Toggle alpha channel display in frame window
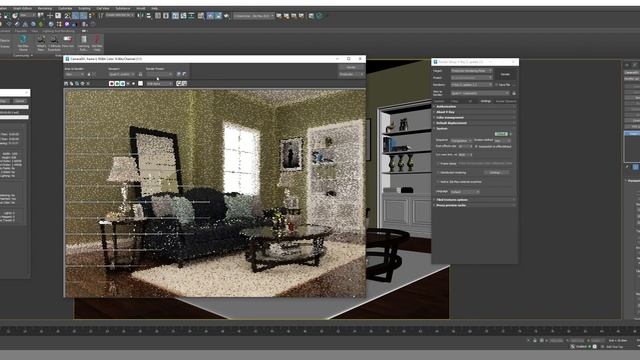640x360 pixels. (x=128, y=83)
